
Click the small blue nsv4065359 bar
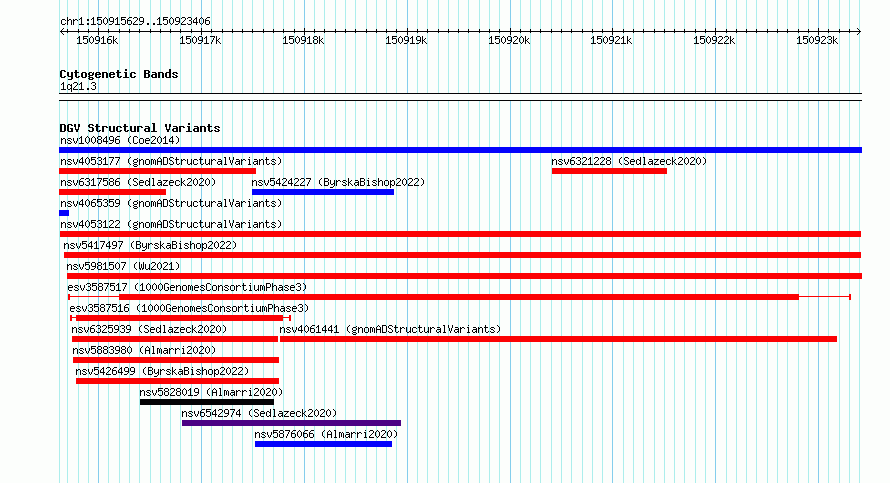pos(64,213)
